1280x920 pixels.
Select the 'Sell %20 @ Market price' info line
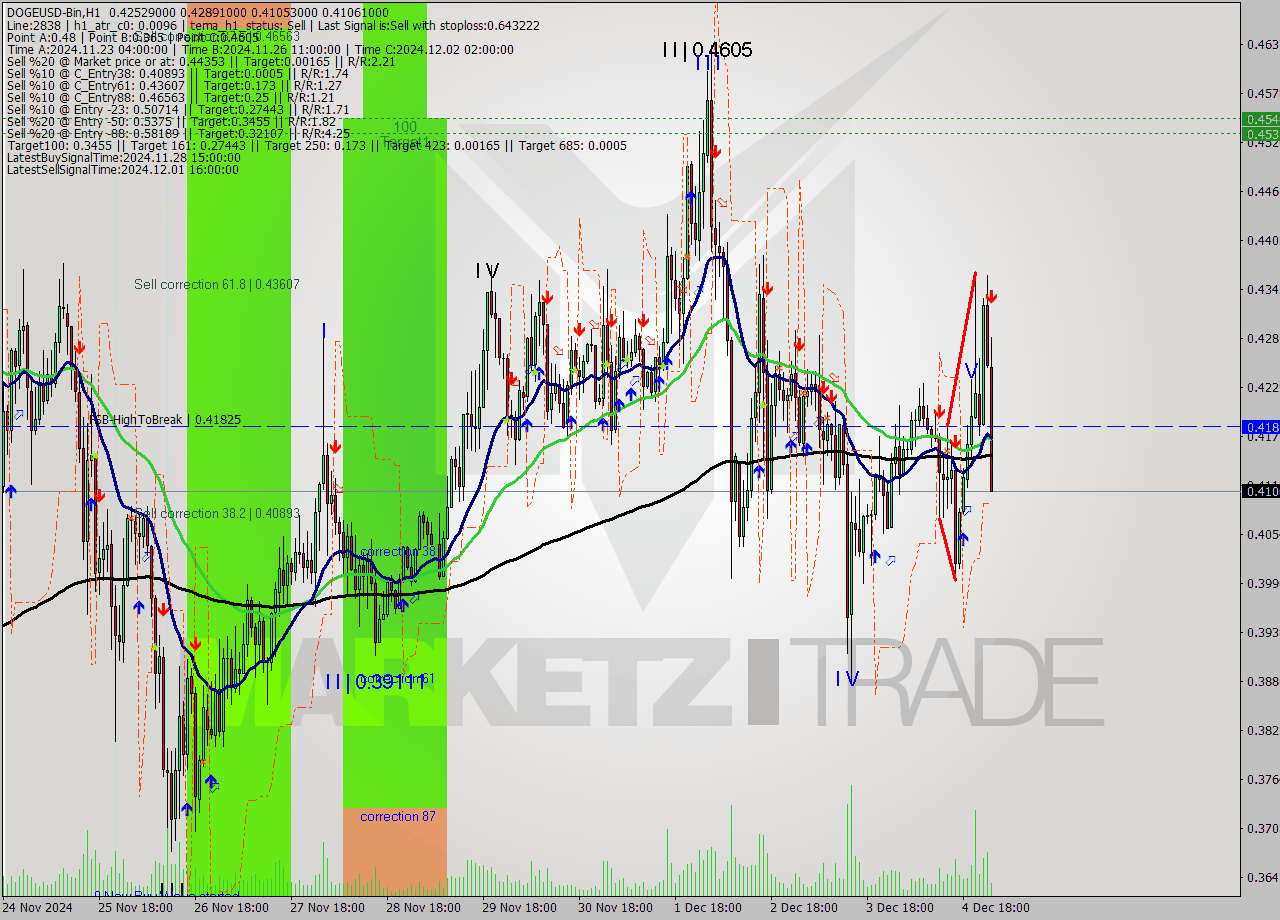tap(201, 61)
